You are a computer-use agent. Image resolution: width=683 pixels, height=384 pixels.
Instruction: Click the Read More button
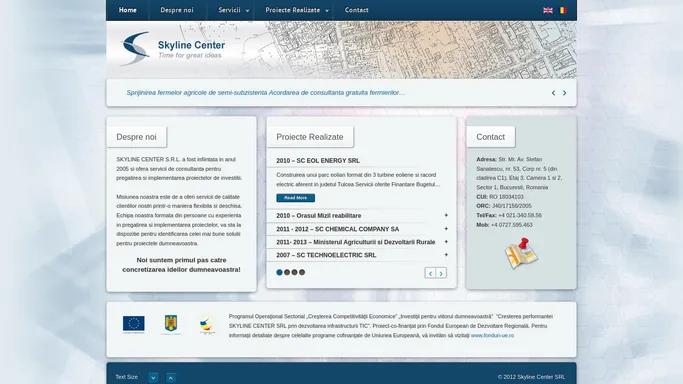pos(295,198)
